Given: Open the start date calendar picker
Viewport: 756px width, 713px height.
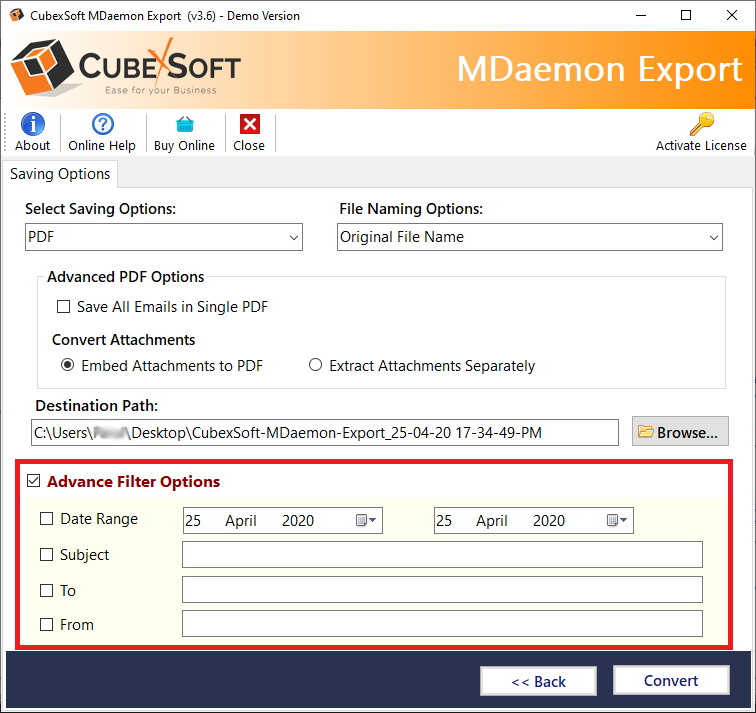Looking at the screenshot, I should [x=365, y=520].
